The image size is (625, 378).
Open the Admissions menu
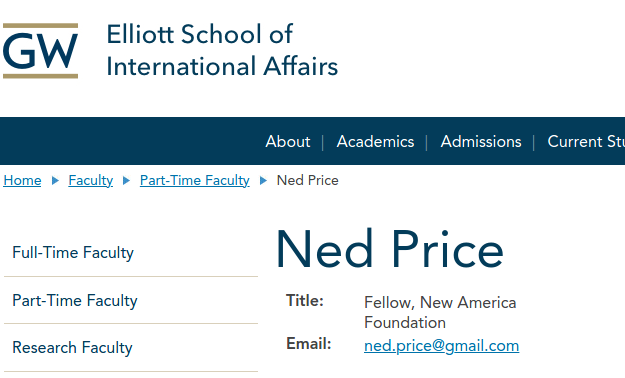[481, 142]
